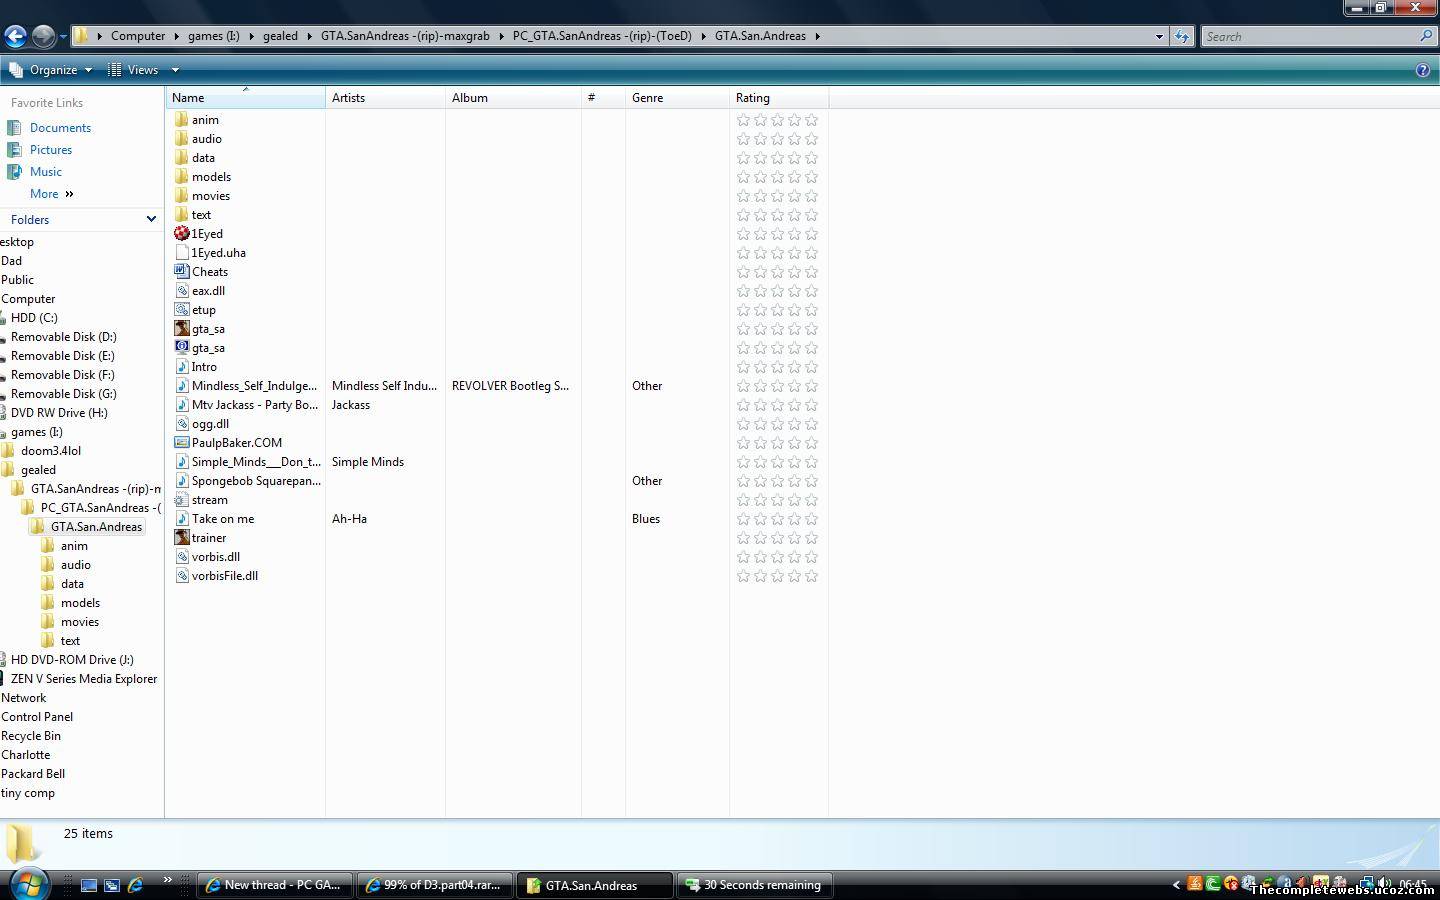The height and width of the screenshot is (900, 1440).
Task: Select the ogg.dll file icon
Action: (x=182, y=423)
